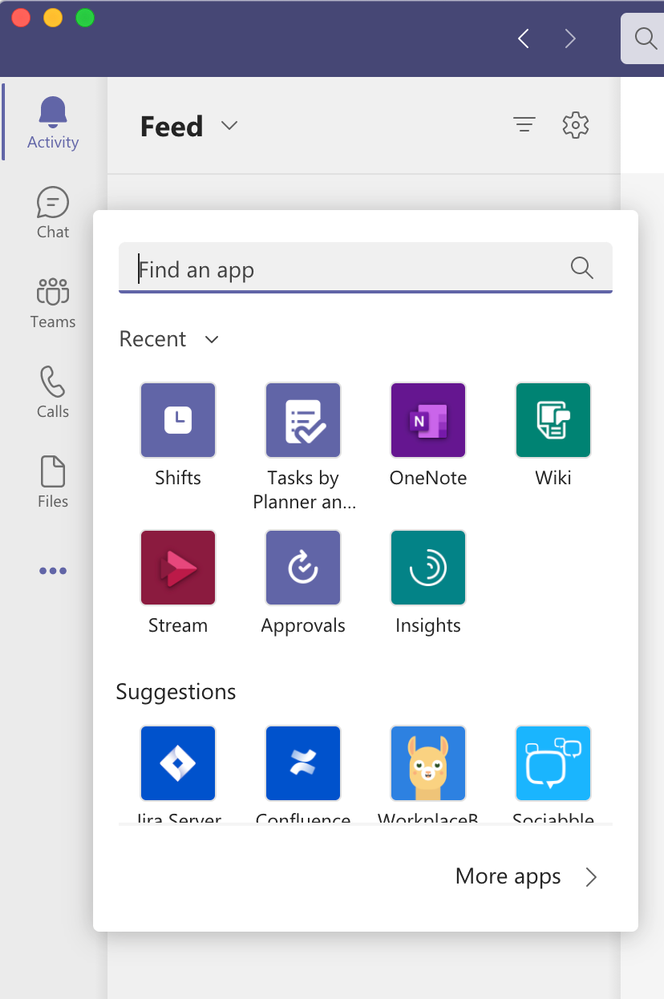Select the Sociabble app suggestion
The width and height of the screenshot is (664, 999).
[553, 763]
